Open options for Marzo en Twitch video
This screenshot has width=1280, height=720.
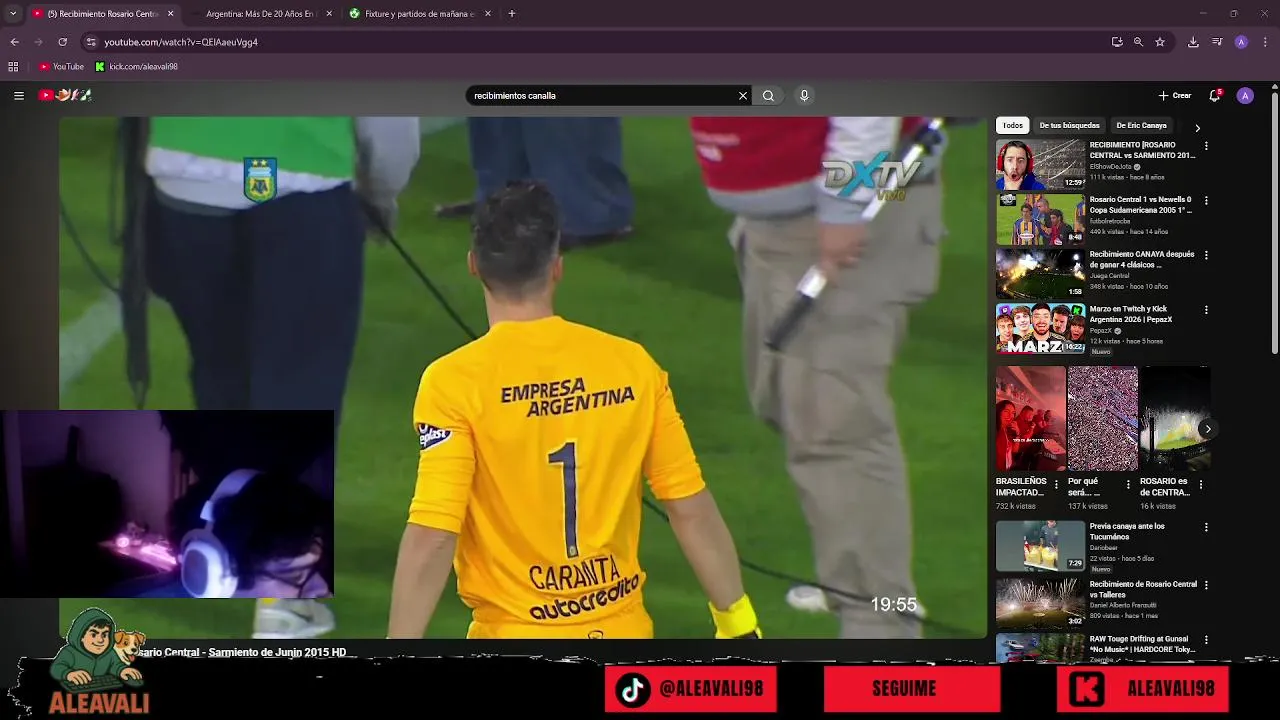[1206, 310]
